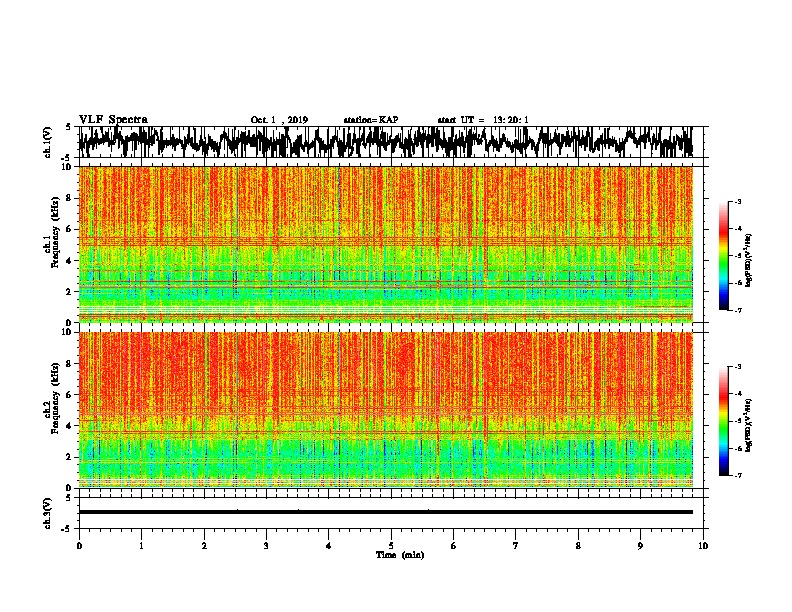Click the ch.1 colorbar label "log(PSD)(V²/Hz)"
The image size is (792, 612).
point(749,260)
